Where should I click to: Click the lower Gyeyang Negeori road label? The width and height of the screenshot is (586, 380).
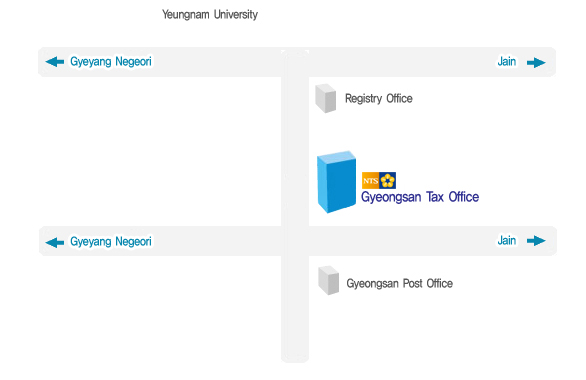pos(111,241)
